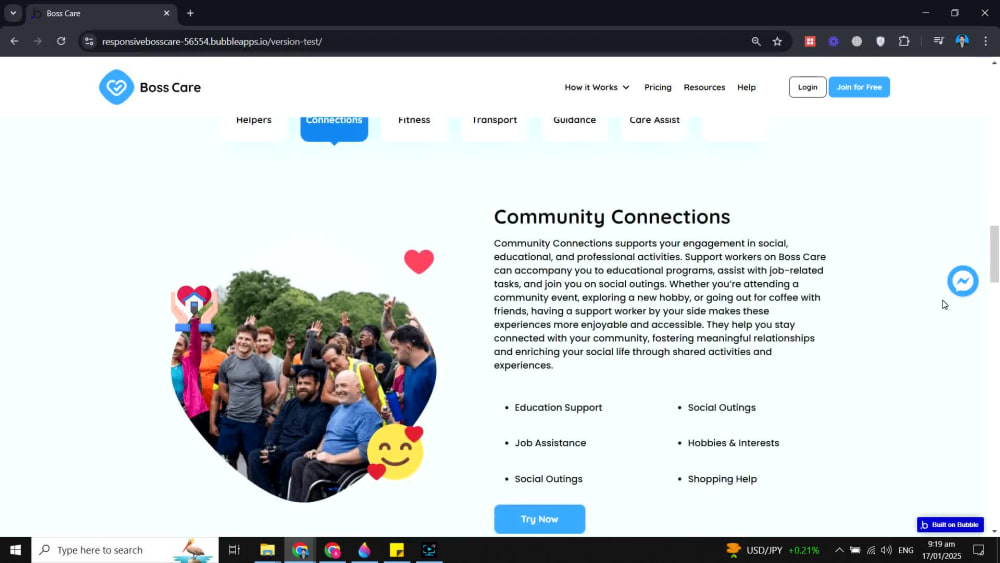Screen dimensions: 1000x563
Task: Click the globe extension icon
Action: 857,41
